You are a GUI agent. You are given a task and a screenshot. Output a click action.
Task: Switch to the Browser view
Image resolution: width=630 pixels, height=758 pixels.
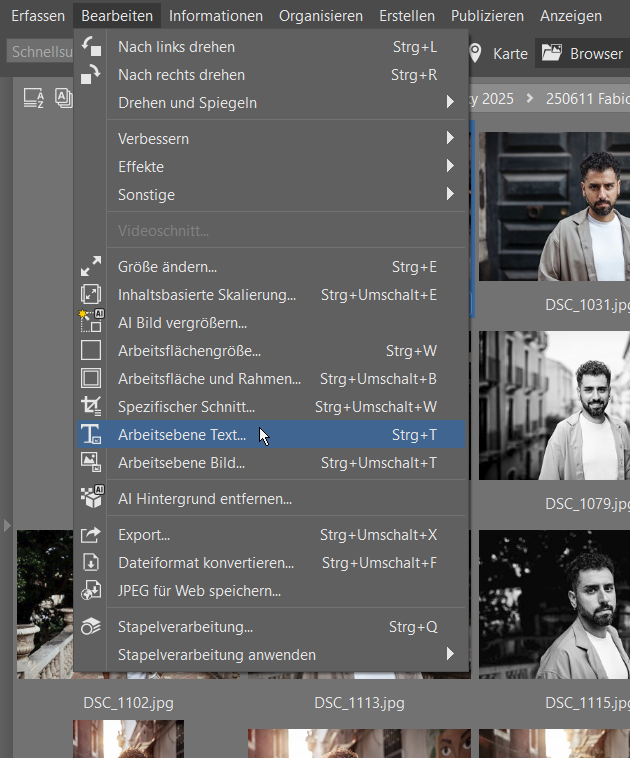[583, 54]
